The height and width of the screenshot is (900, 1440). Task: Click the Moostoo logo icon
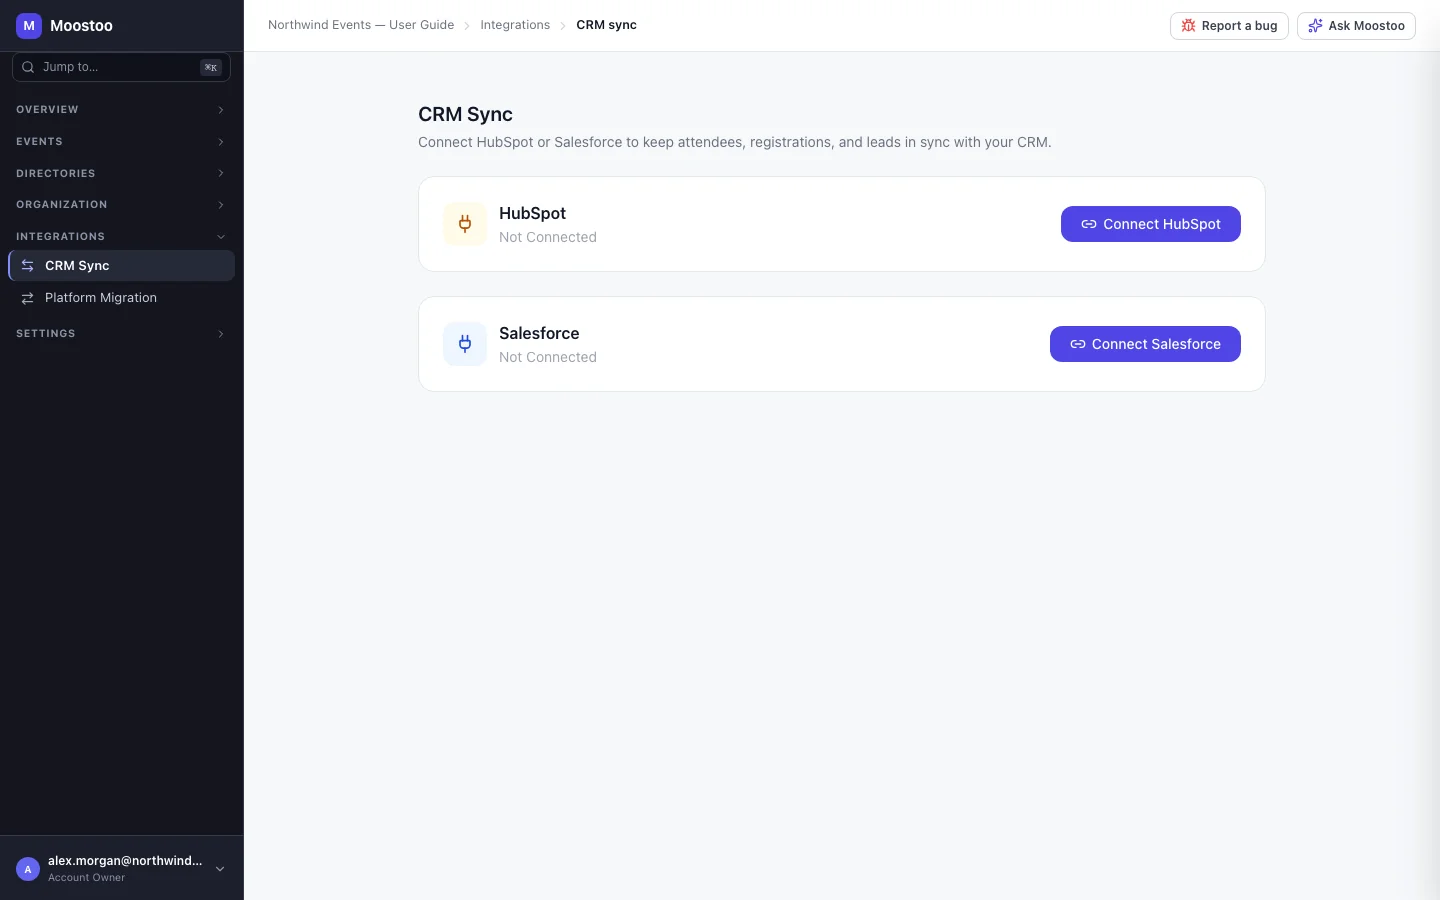[29, 26]
